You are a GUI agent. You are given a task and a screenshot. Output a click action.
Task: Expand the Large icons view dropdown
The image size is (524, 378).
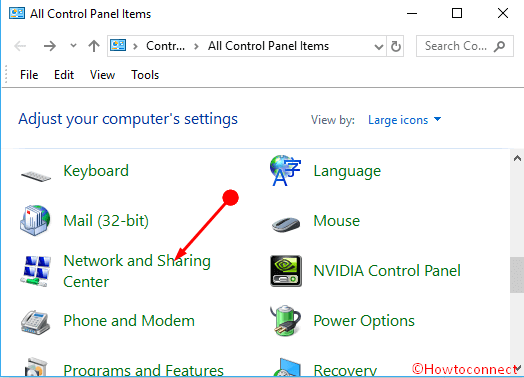pyautogui.click(x=404, y=120)
